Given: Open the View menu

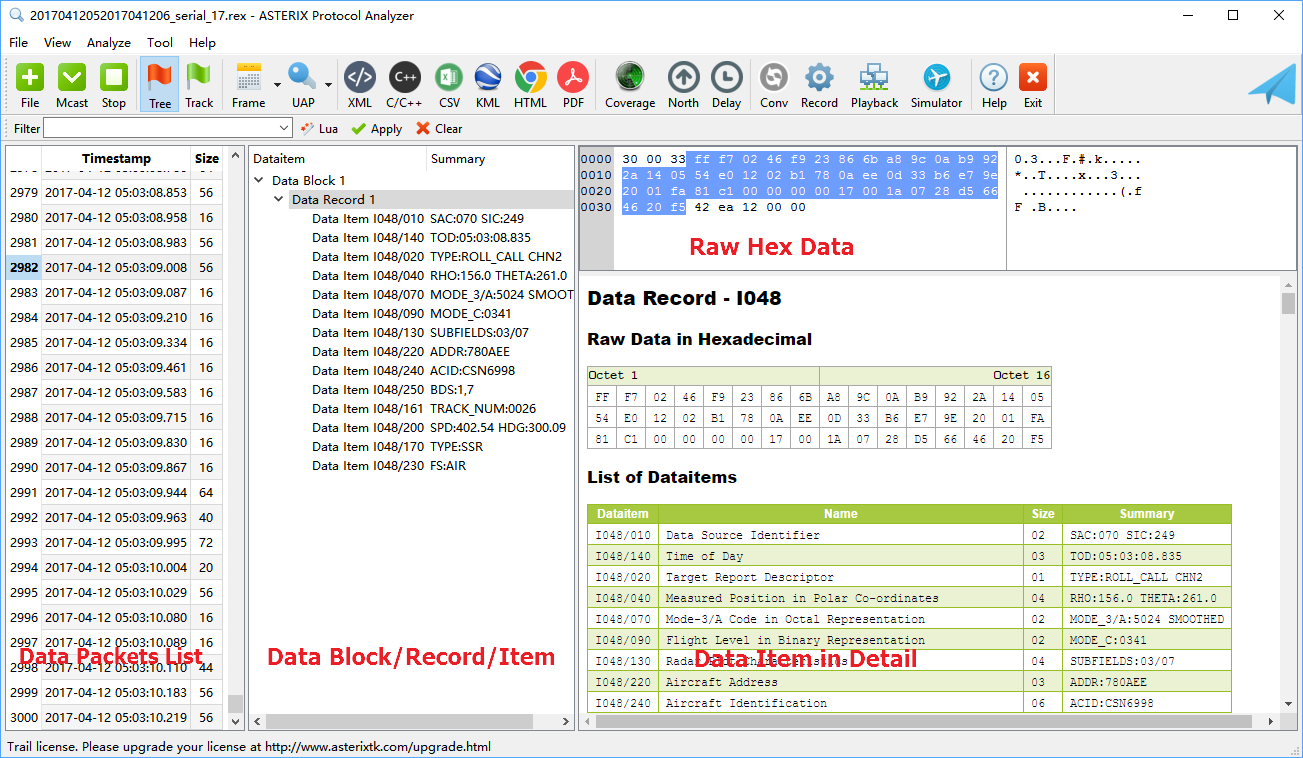Looking at the screenshot, I should click(x=57, y=43).
